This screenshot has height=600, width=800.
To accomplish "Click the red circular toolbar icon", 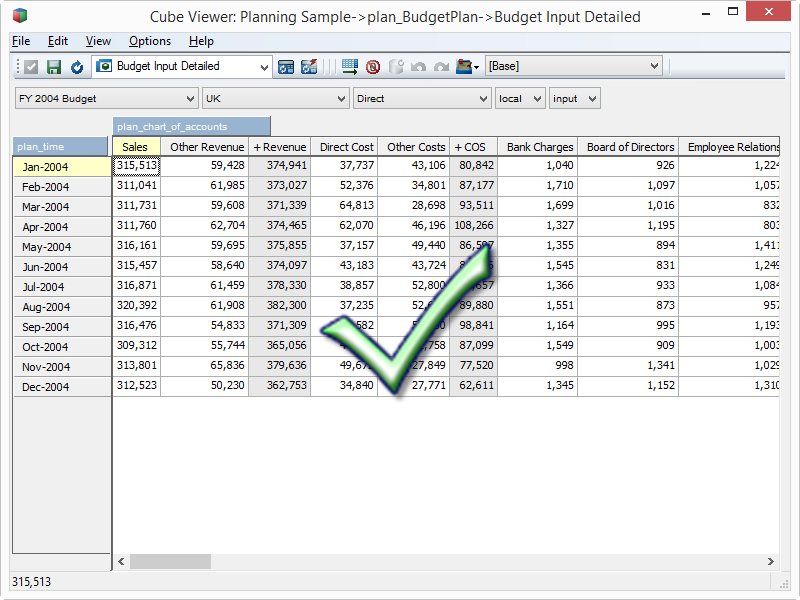I will [x=373, y=67].
